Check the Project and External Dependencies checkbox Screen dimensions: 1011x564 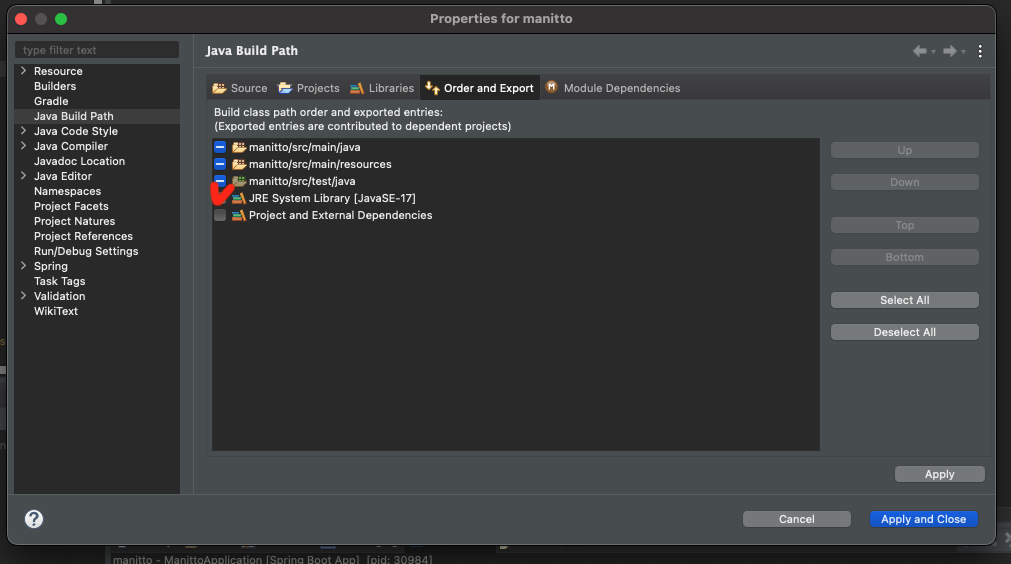tap(220, 215)
